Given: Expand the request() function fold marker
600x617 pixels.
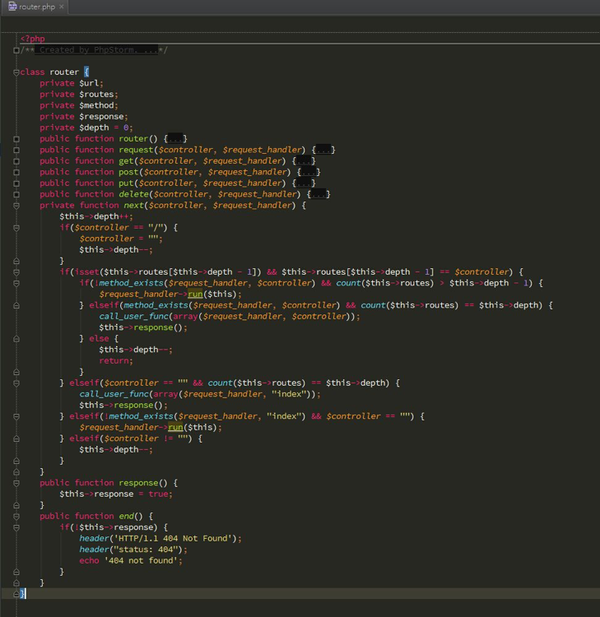Looking at the screenshot, I should click(x=18, y=150).
